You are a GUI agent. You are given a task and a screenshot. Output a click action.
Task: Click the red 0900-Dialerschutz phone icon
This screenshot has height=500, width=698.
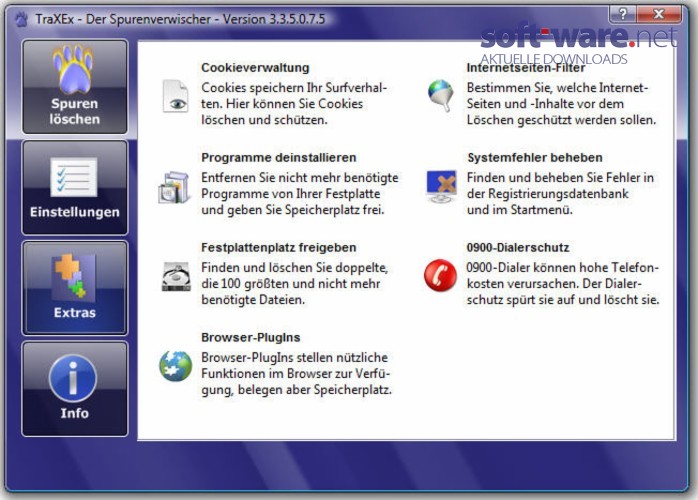440,276
